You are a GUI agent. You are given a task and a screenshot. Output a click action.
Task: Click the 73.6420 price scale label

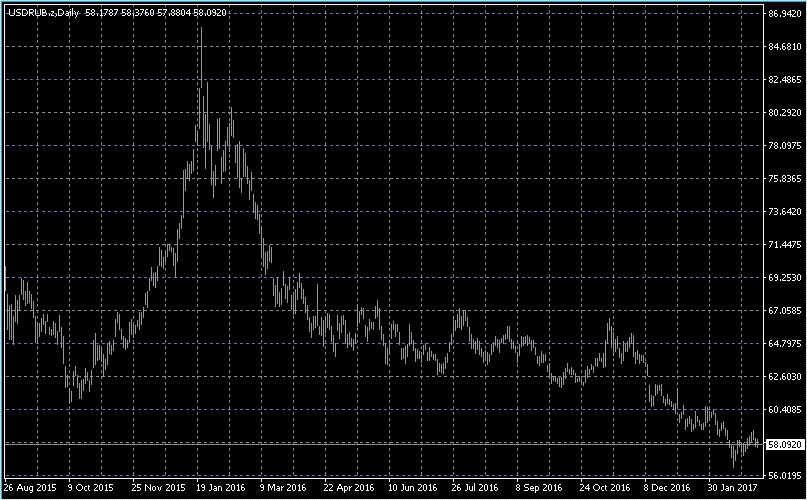[784, 212]
